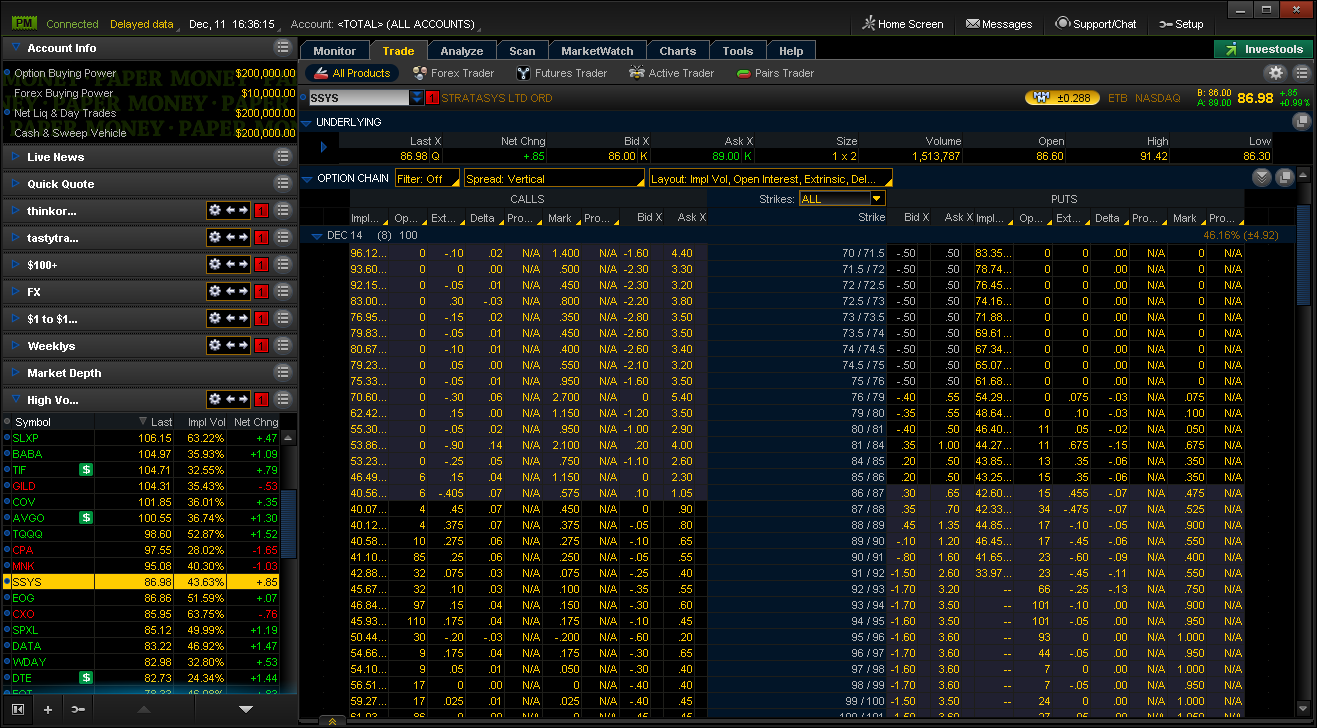
Task: Expand the Quick Quote gadget
Action: tap(15, 184)
